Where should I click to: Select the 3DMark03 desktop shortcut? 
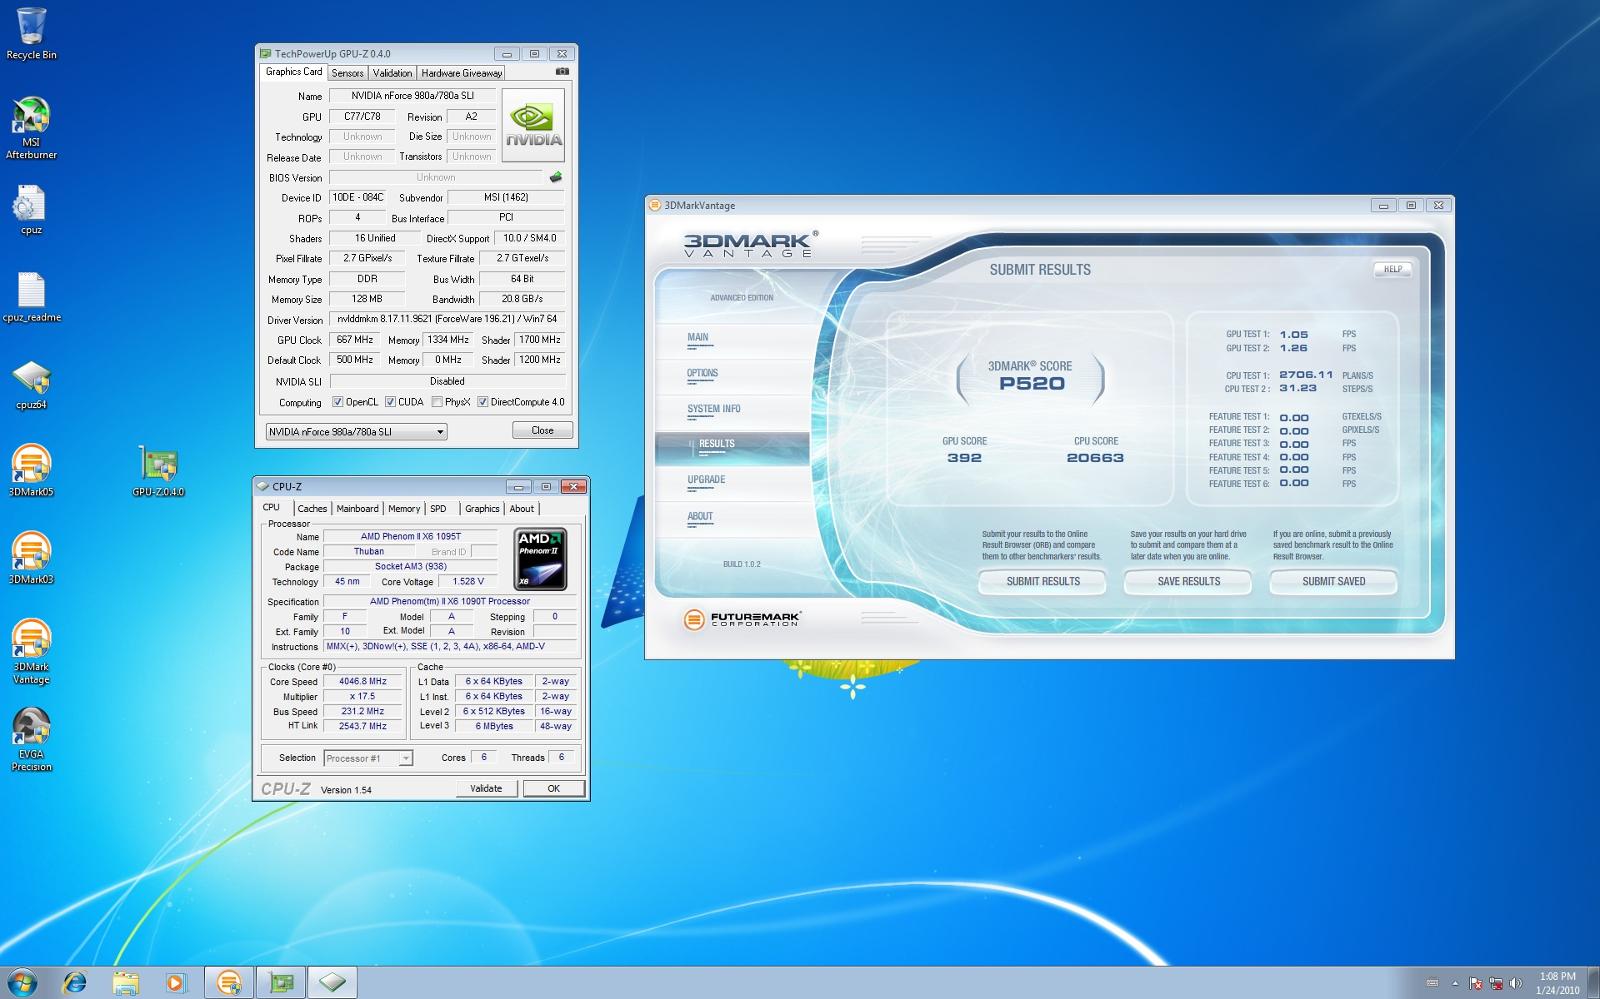31,558
